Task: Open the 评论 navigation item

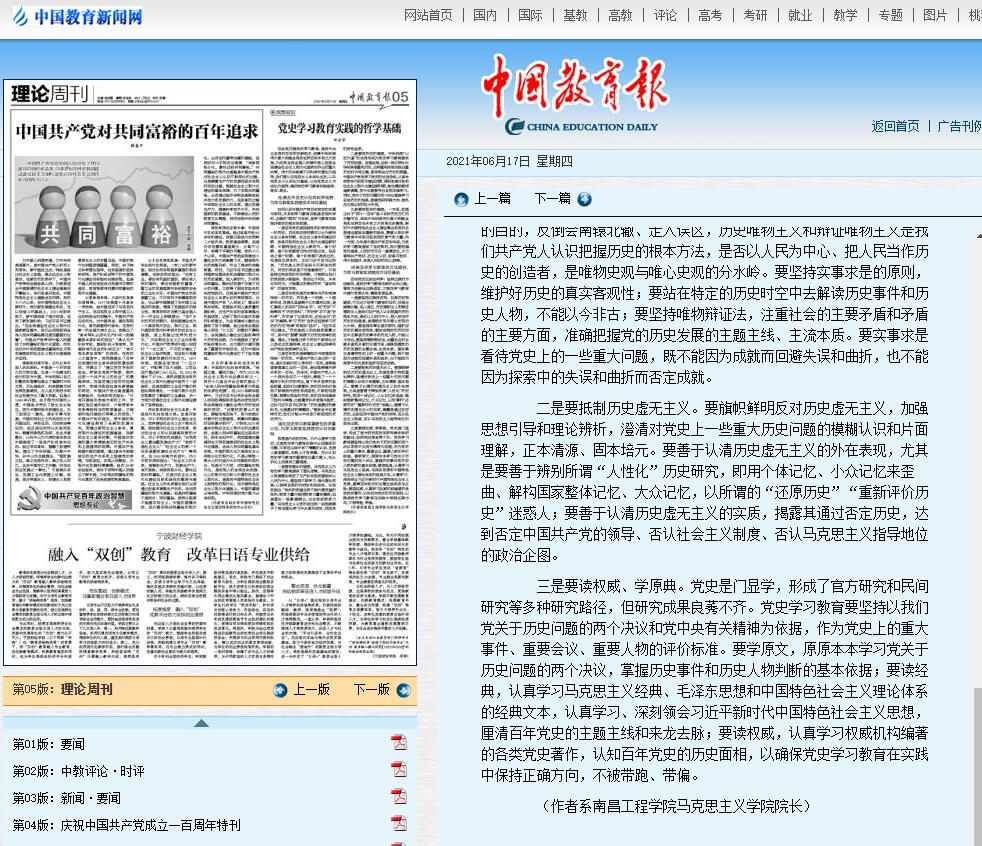Action: [x=666, y=15]
